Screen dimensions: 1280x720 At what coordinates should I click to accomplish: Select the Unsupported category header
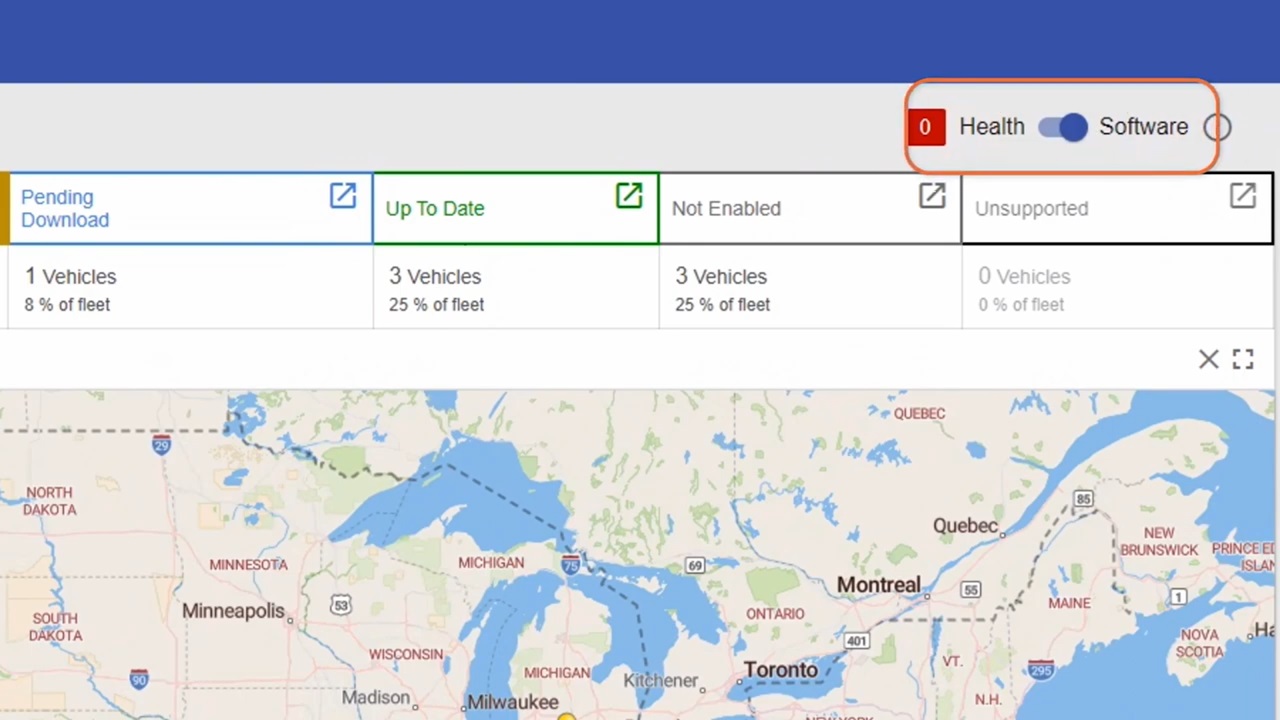tap(1031, 209)
